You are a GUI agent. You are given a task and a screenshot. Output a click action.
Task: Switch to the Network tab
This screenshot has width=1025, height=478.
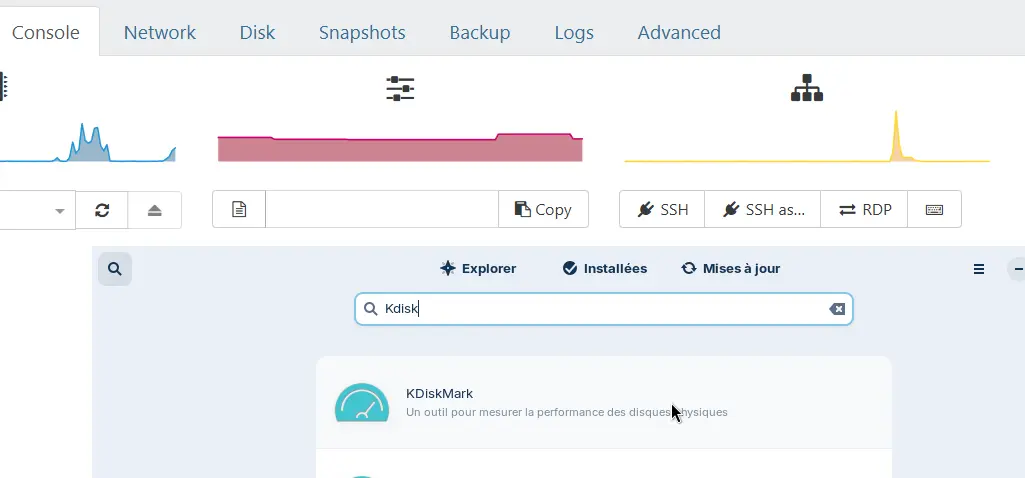coord(160,32)
